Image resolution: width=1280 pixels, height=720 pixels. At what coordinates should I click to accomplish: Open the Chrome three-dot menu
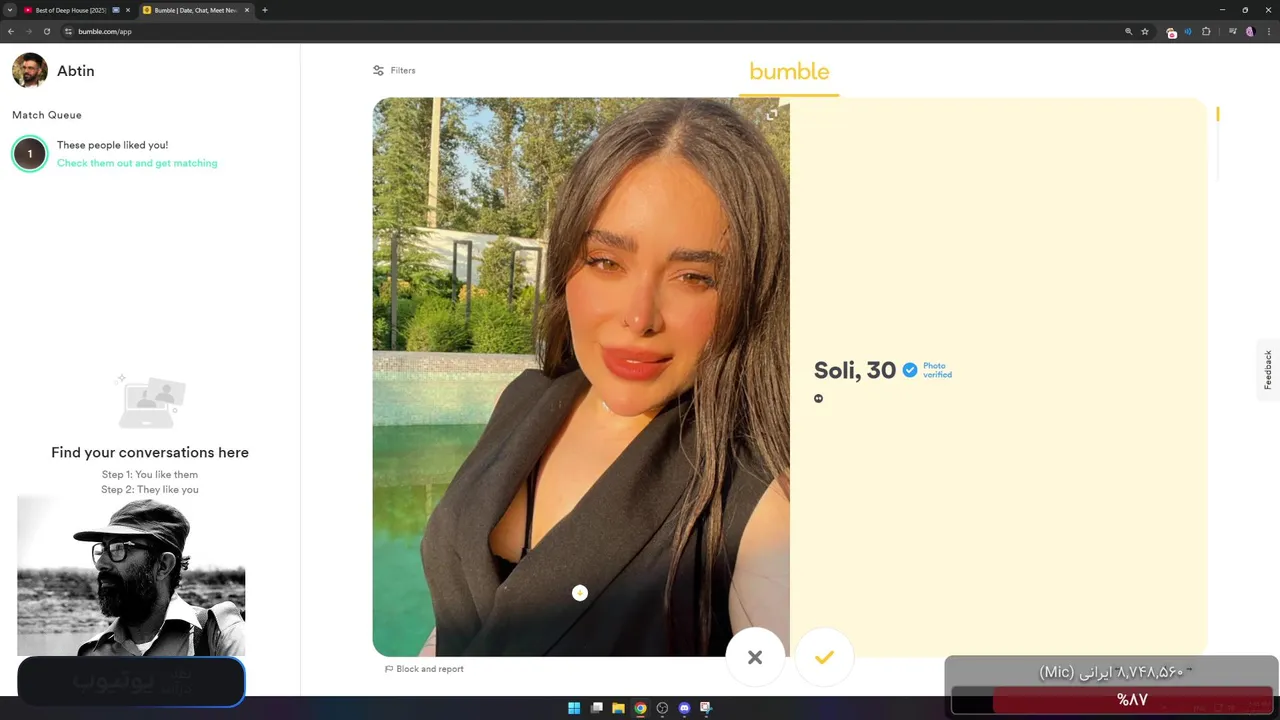click(1268, 31)
